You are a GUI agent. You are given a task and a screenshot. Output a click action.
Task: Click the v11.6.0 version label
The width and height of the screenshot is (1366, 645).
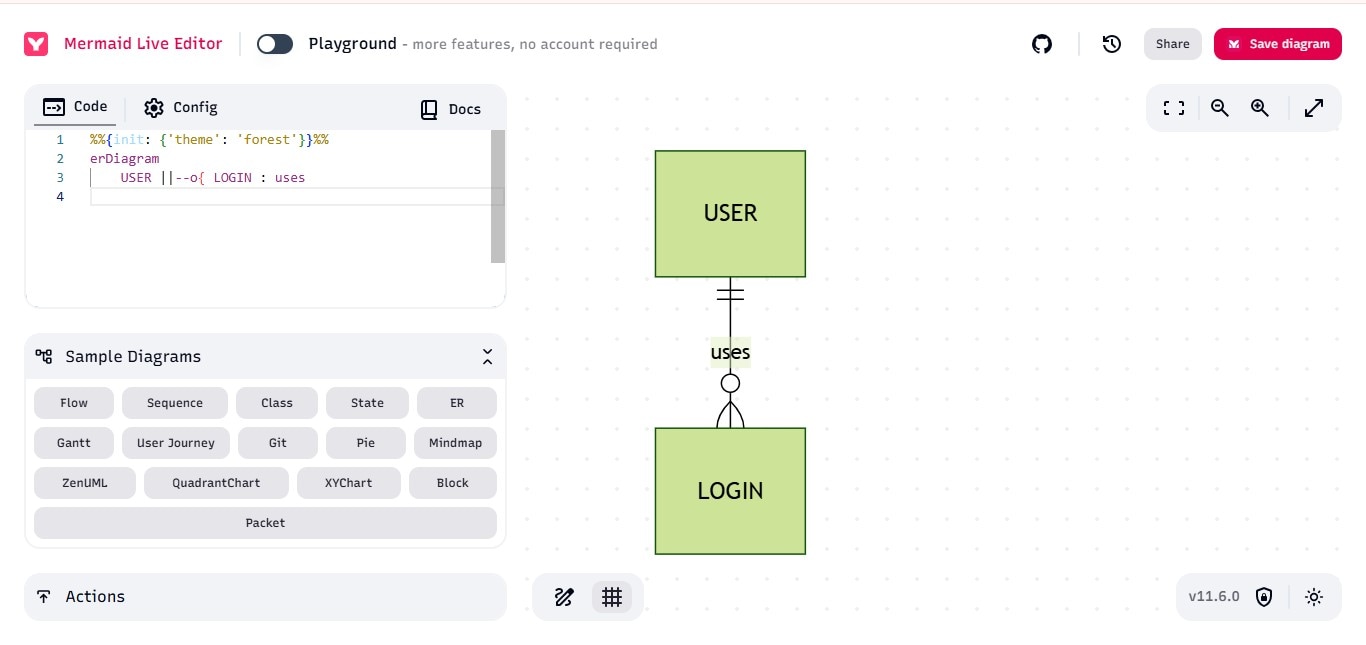pos(1214,597)
